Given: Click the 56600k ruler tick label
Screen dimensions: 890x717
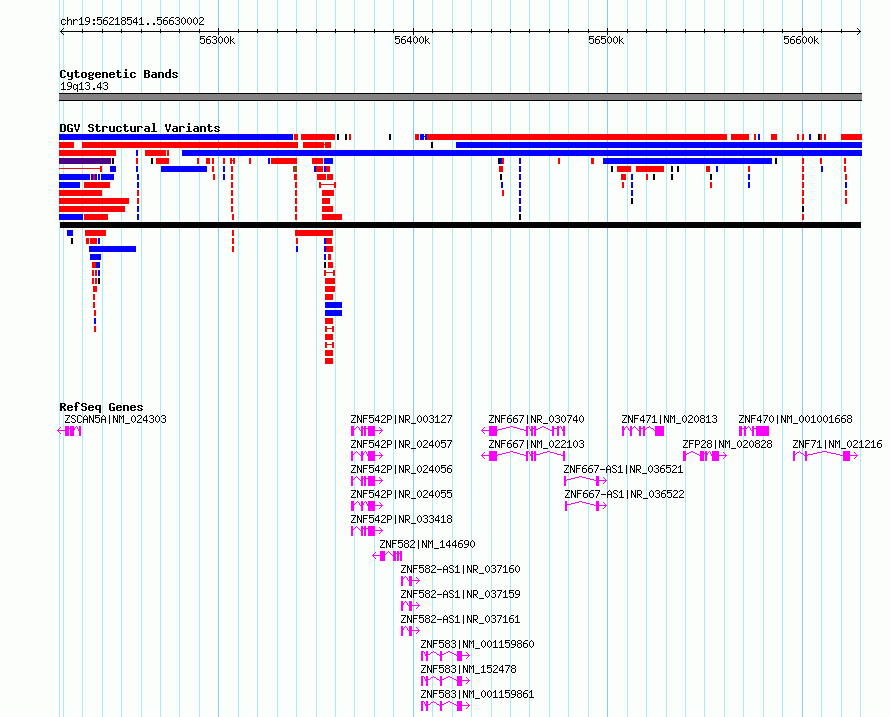Looking at the screenshot, I should coord(801,40).
